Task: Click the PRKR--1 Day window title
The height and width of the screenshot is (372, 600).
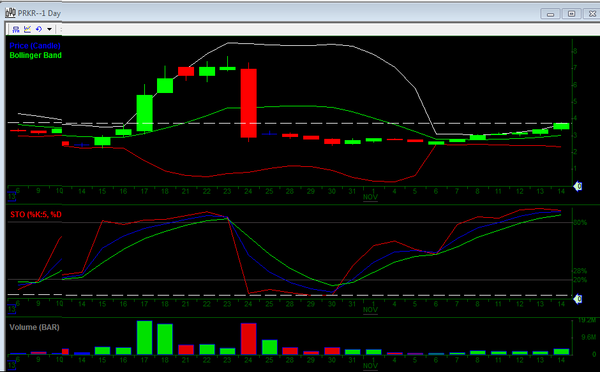Action: click(39, 13)
